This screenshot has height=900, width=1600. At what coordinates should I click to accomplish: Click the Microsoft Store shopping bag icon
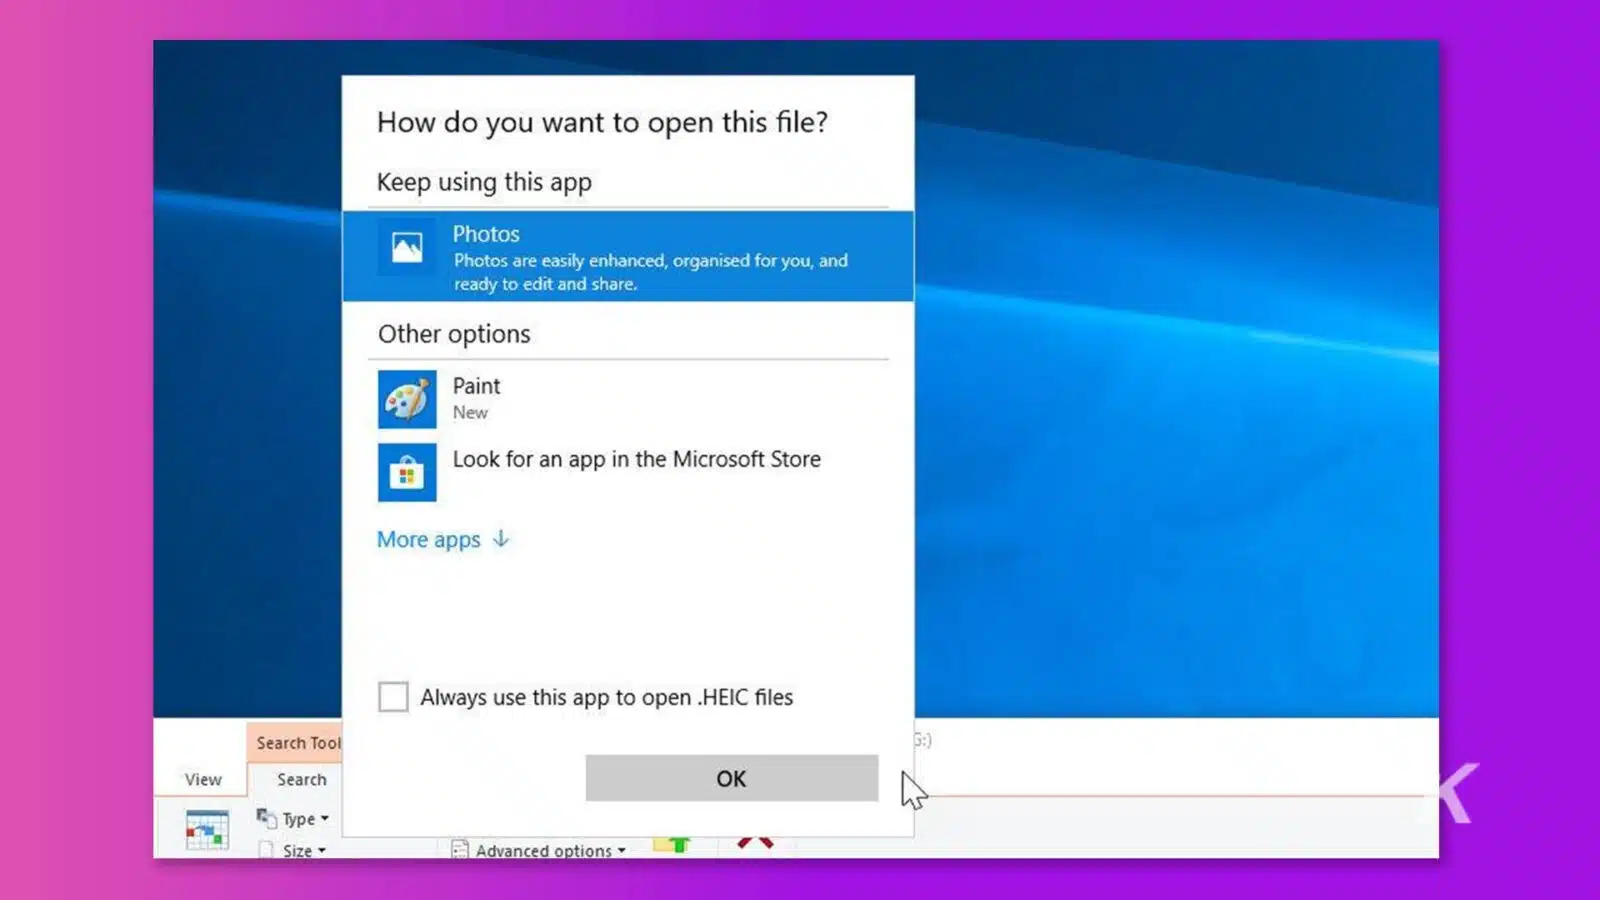[406, 472]
